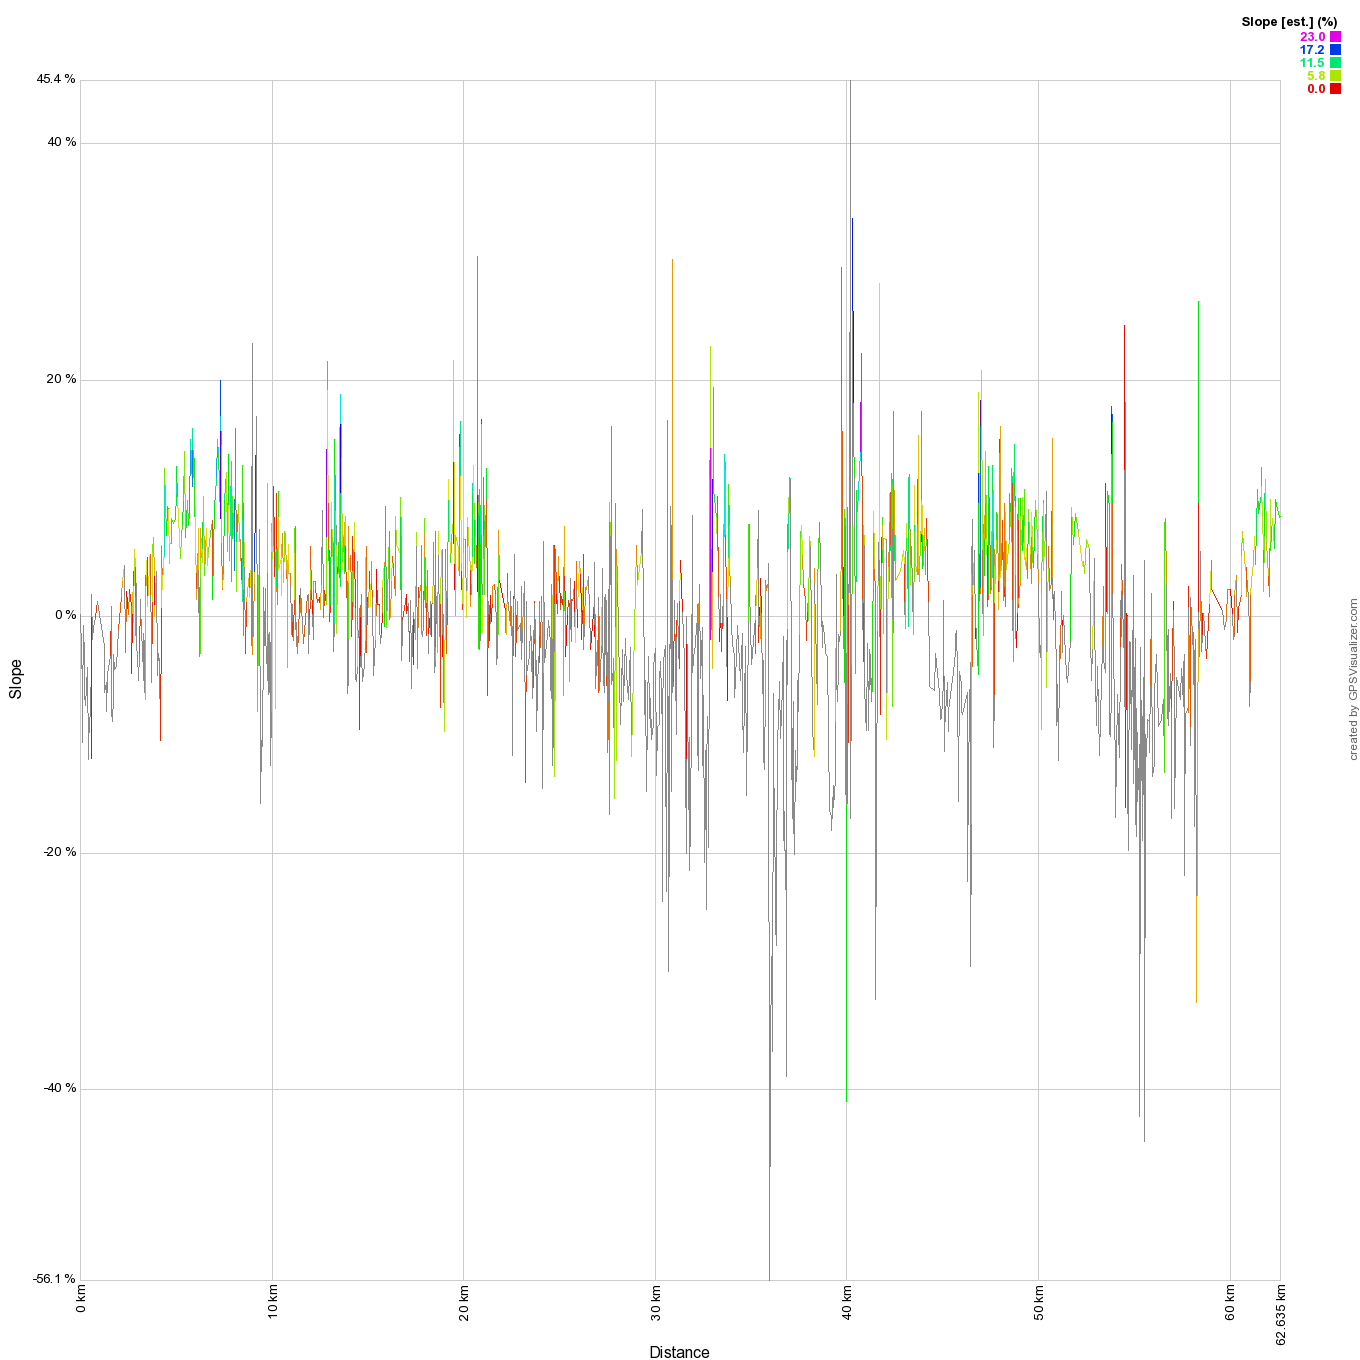This screenshot has width=1360, height=1360.
Task: Click the -56.1 % minimum y-axis label
Action: click(x=54, y=1278)
